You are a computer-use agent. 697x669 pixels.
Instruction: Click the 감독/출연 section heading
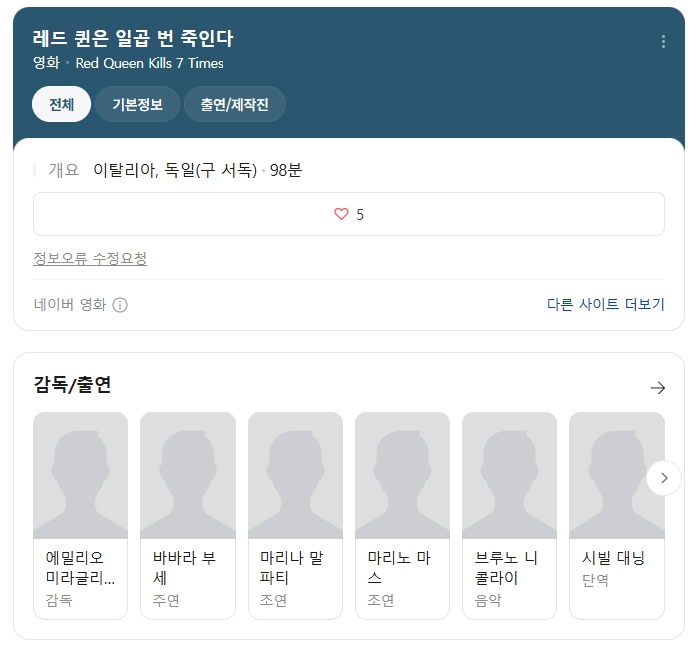(72, 385)
